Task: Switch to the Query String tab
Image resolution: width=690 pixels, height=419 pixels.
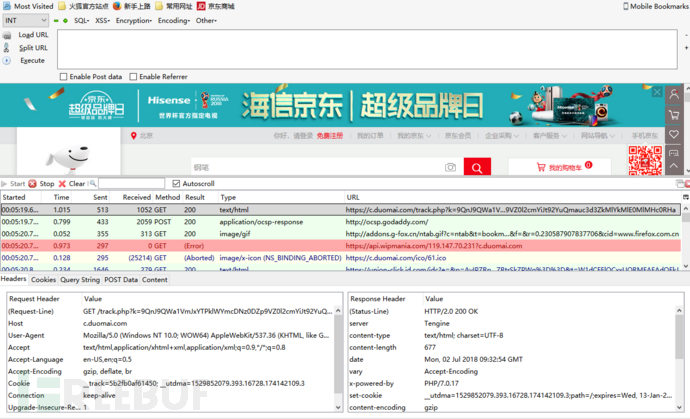Action: point(80,279)
